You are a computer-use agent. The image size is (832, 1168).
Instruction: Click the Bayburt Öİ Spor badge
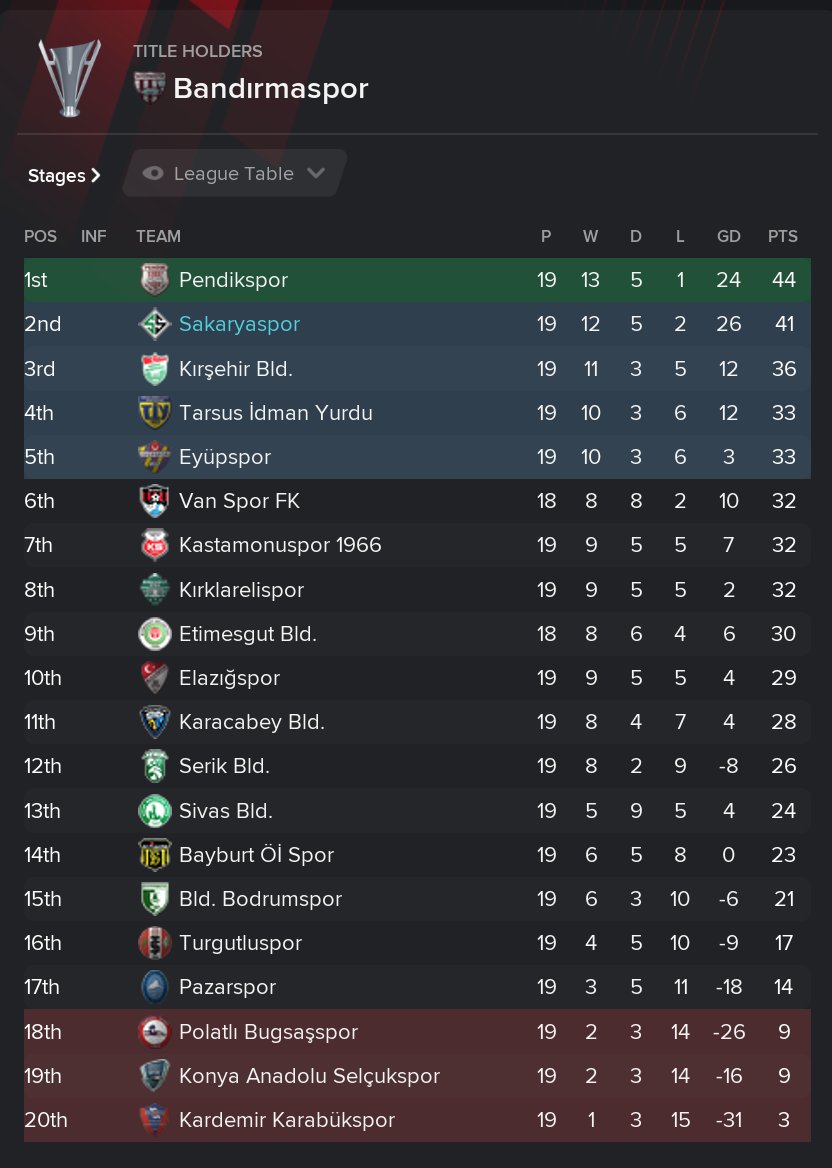click(x=155, y=854)
